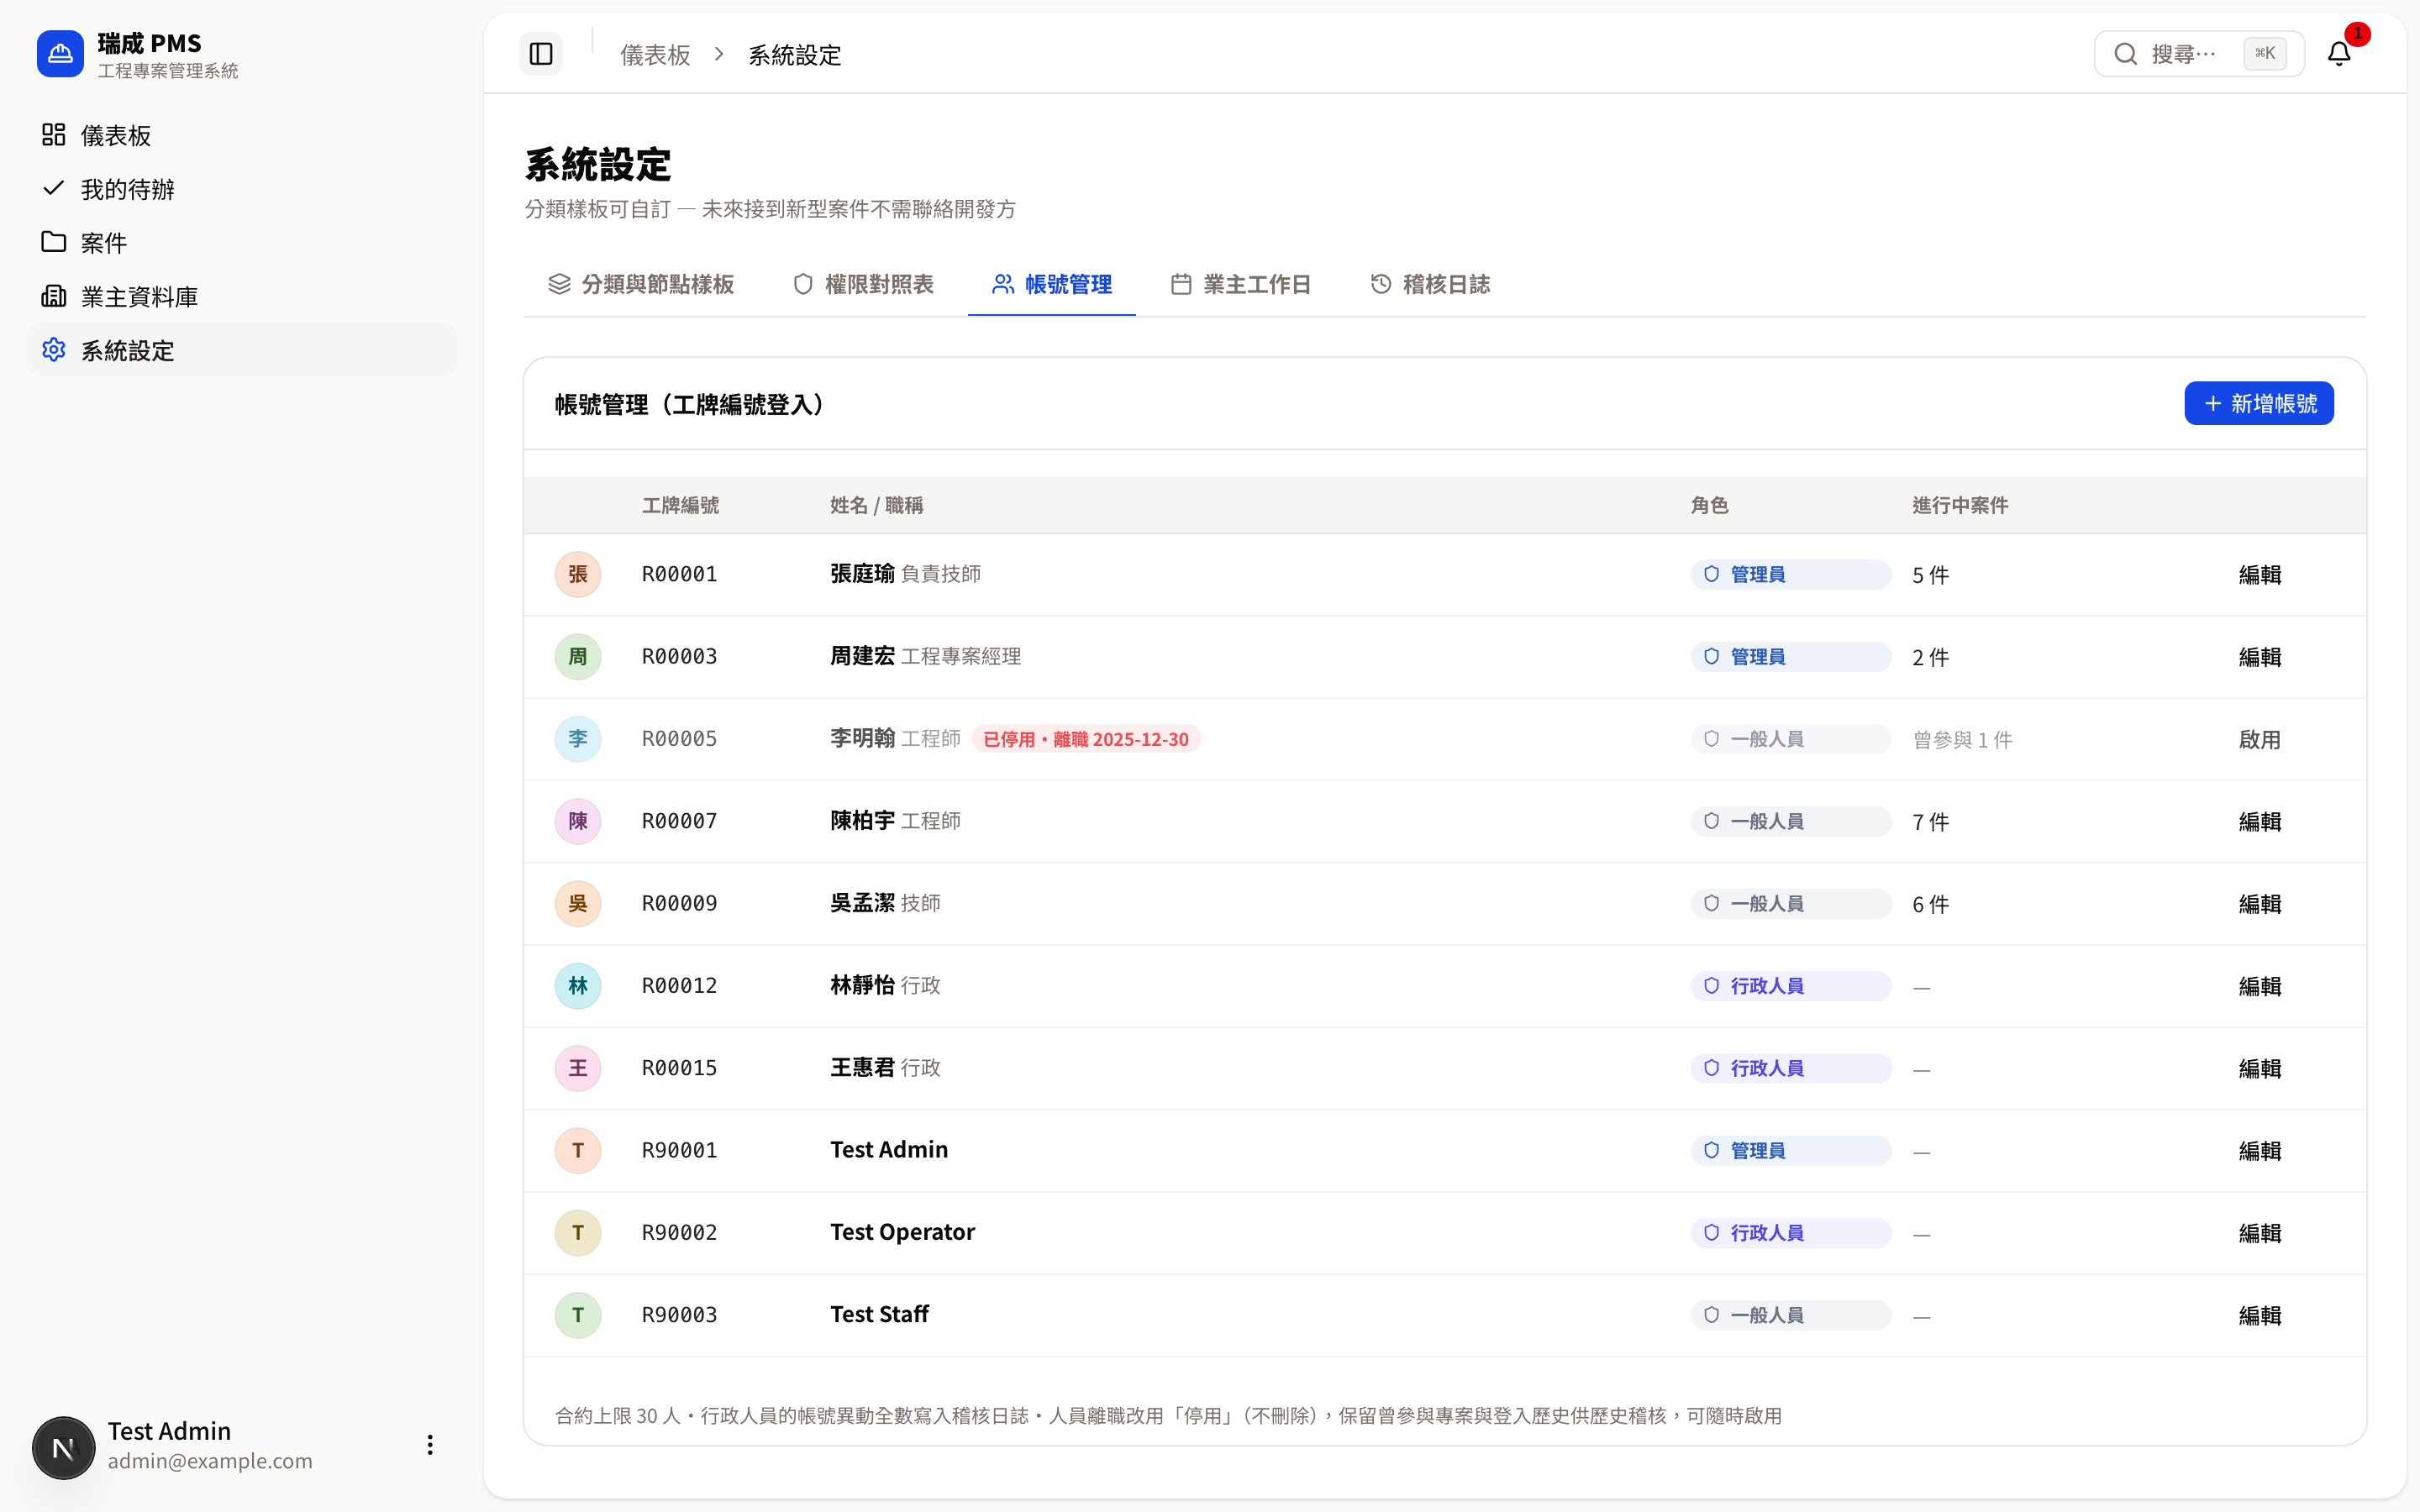Click 一般人員 badge for Test Staff
This screenshot has height=1512, width=2420.
[x=1790, y=1315]
